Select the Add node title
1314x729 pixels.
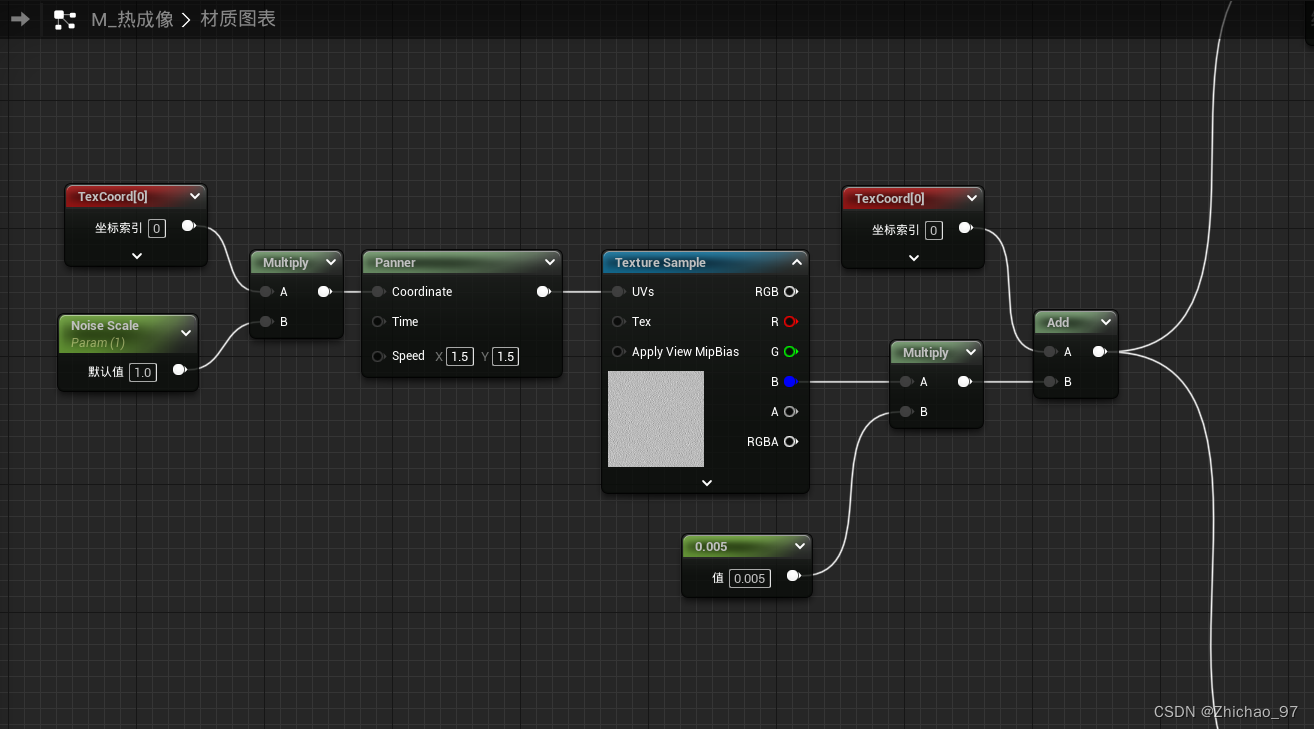[1058, 322]
